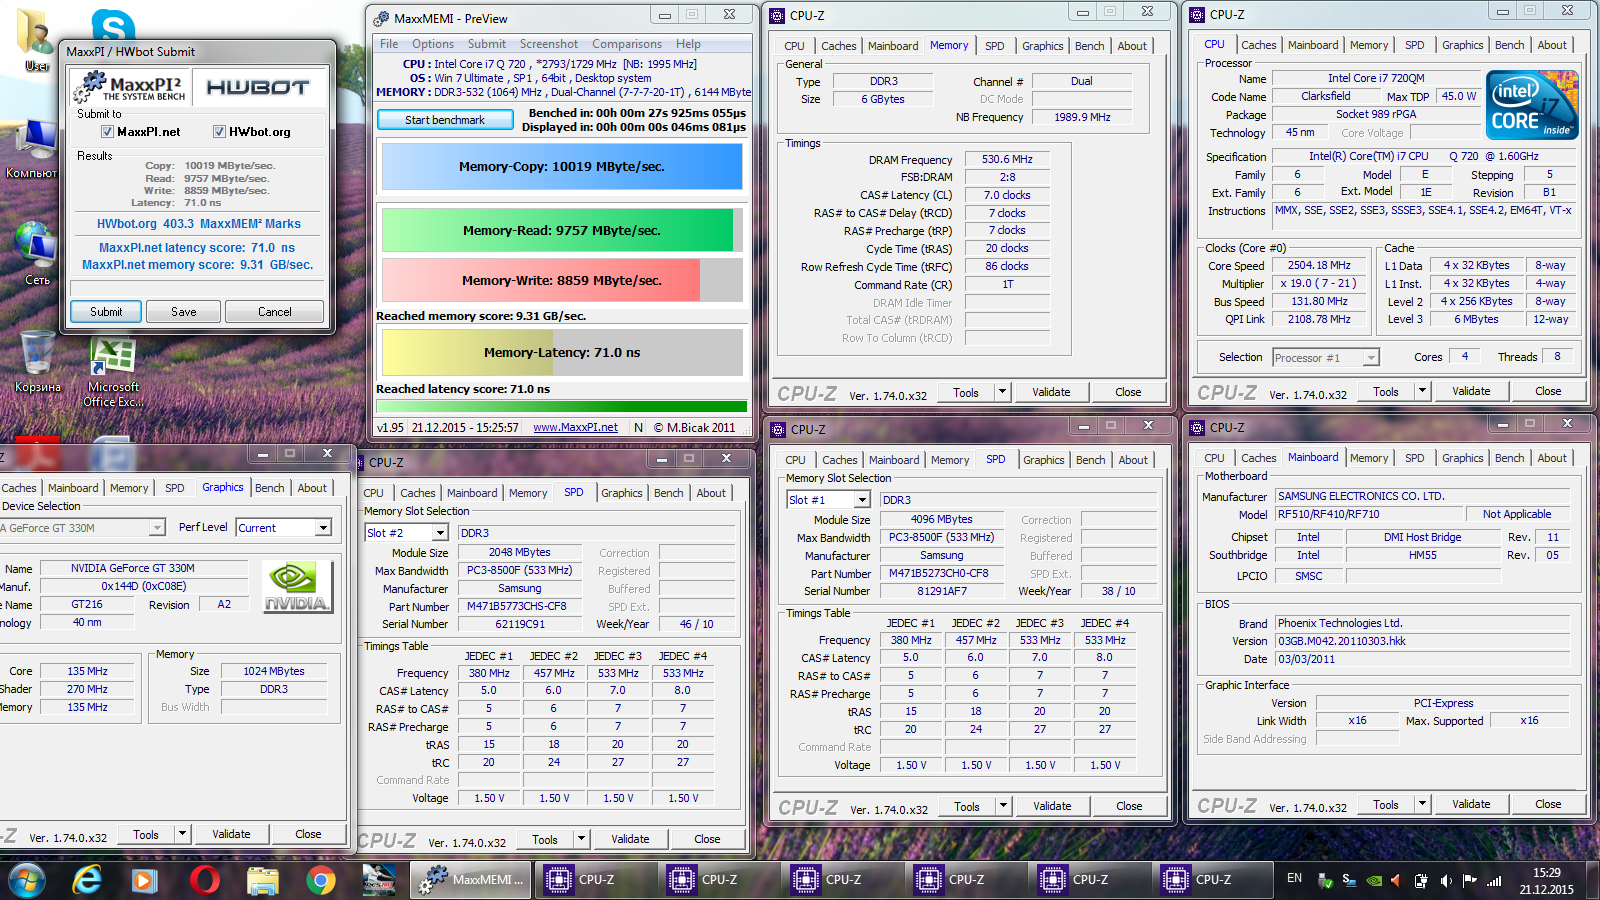This screenshot has height=900, width=1600.
Task: Click the blue Memory-Copy result bar
Action: click(x=562, y=167)
